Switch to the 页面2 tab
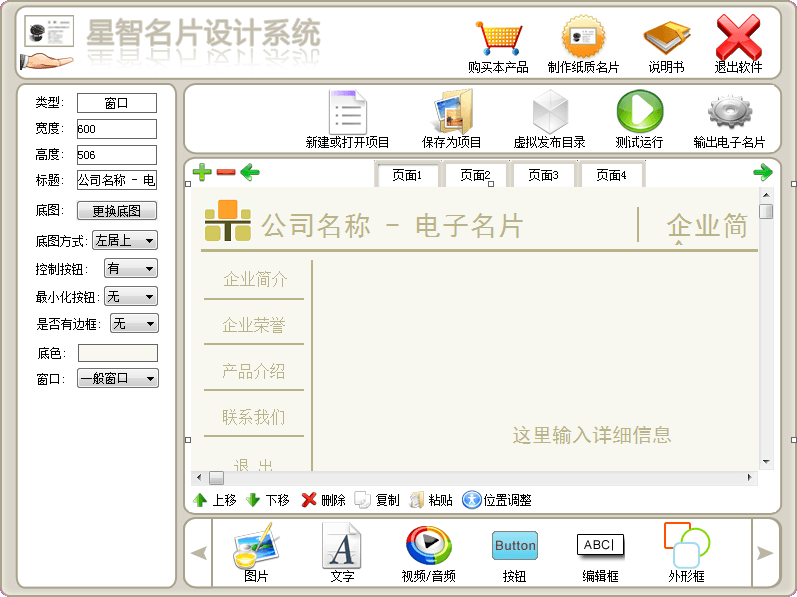The height and width of the screenshot is (597, 797). pyautogui.click(x=475, y=175)
